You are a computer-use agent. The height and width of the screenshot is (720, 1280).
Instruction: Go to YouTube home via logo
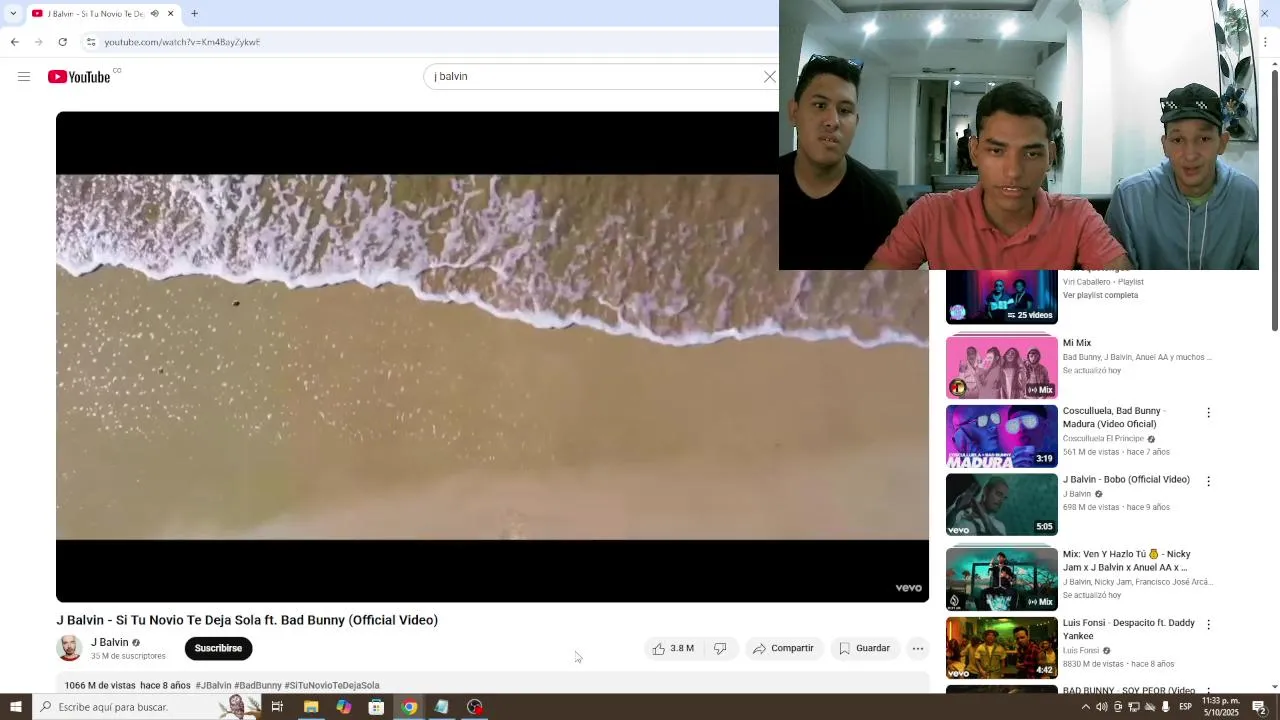pyautogui.click(x=79, y=77)
